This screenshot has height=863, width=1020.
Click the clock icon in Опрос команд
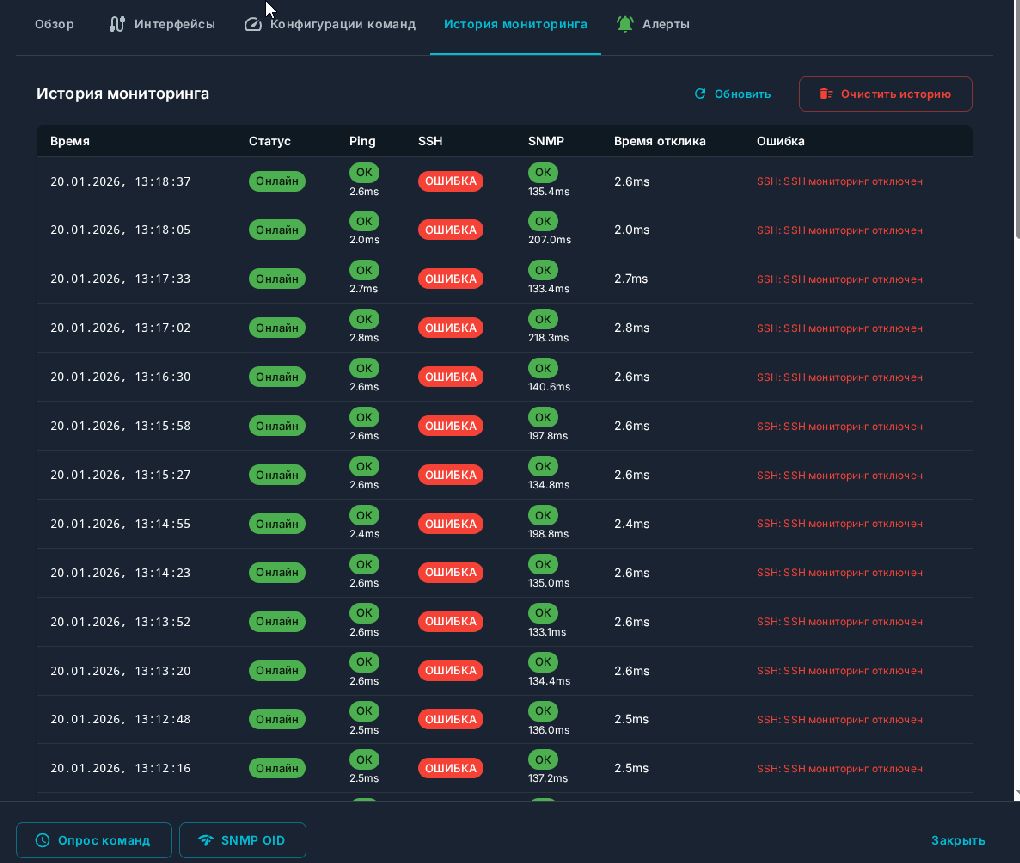(42, 840)
